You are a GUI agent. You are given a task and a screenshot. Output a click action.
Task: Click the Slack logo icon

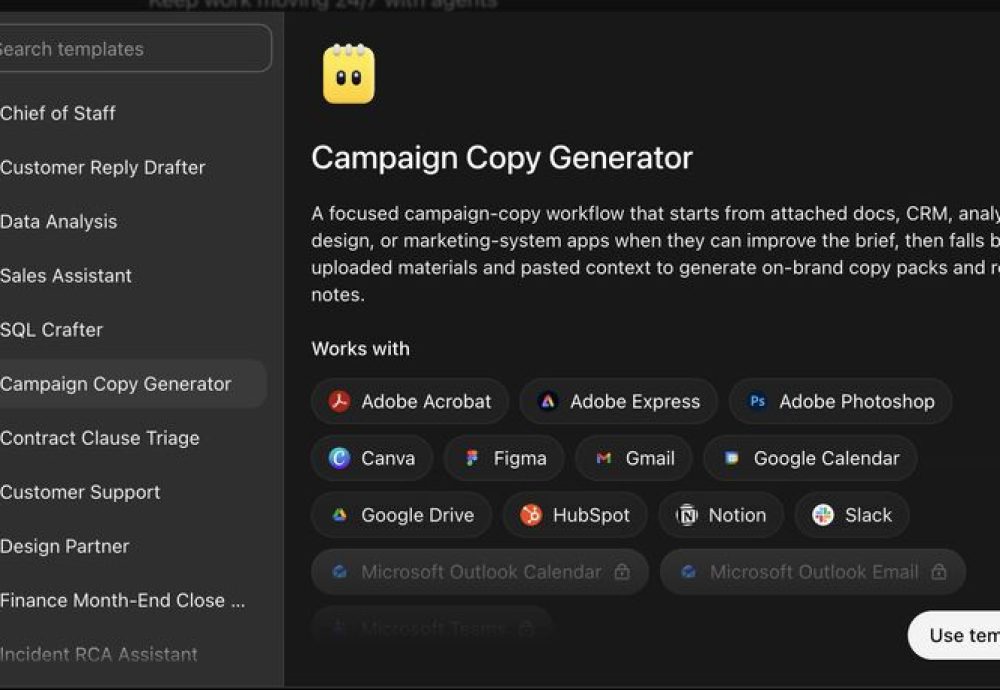pos(823,515)
